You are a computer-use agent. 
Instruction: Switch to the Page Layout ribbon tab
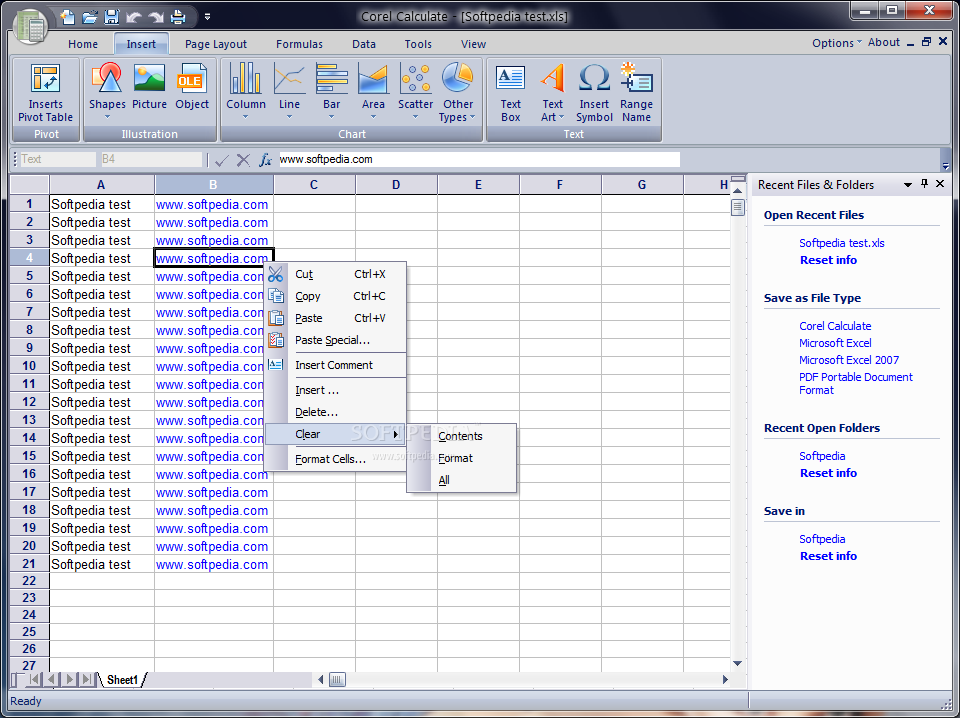click(x=216, y=43)
